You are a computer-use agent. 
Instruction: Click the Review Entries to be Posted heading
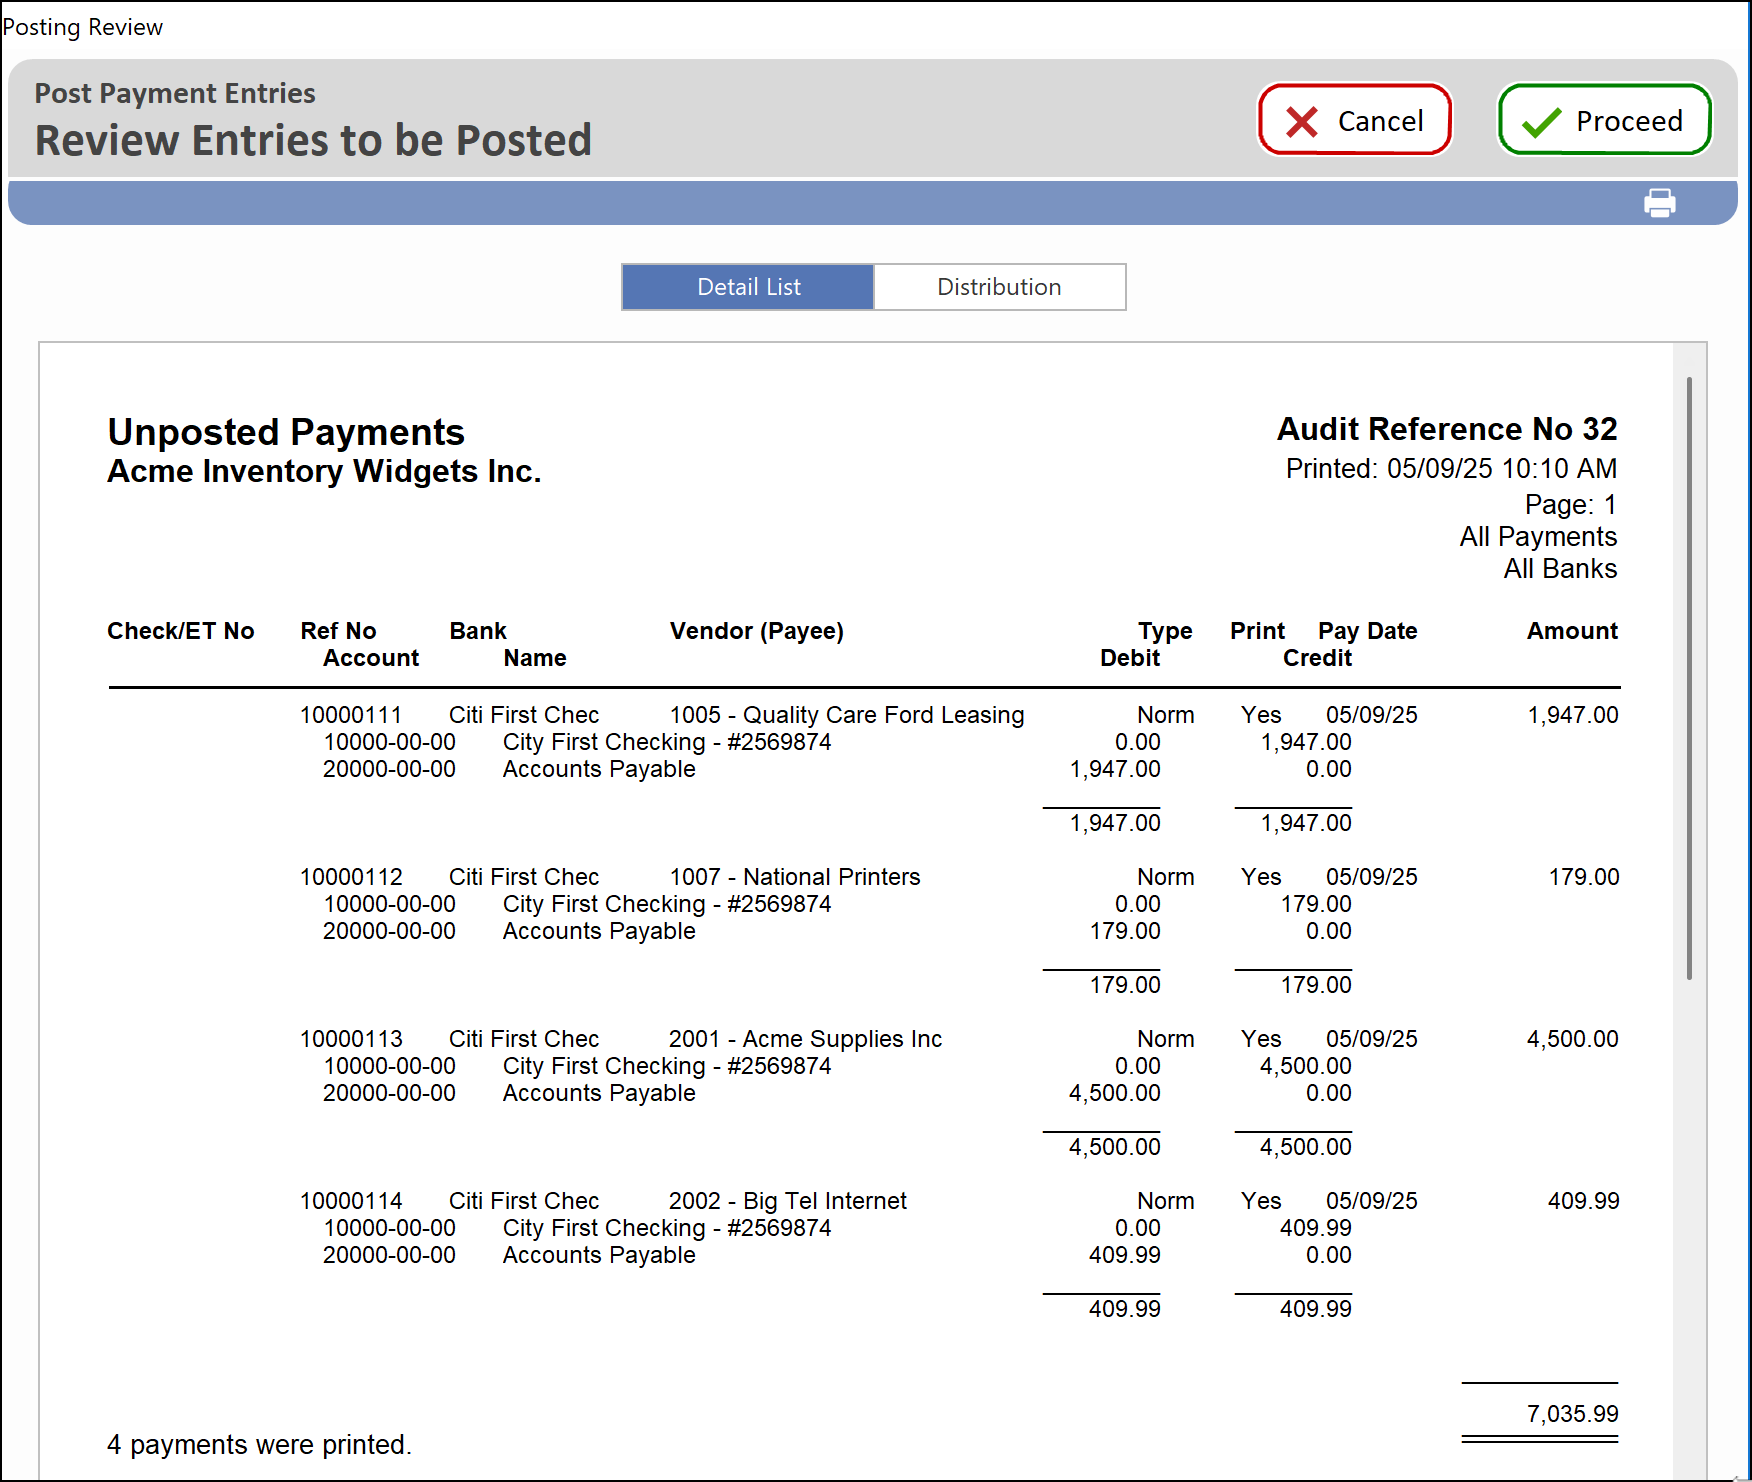pos(313,140)
